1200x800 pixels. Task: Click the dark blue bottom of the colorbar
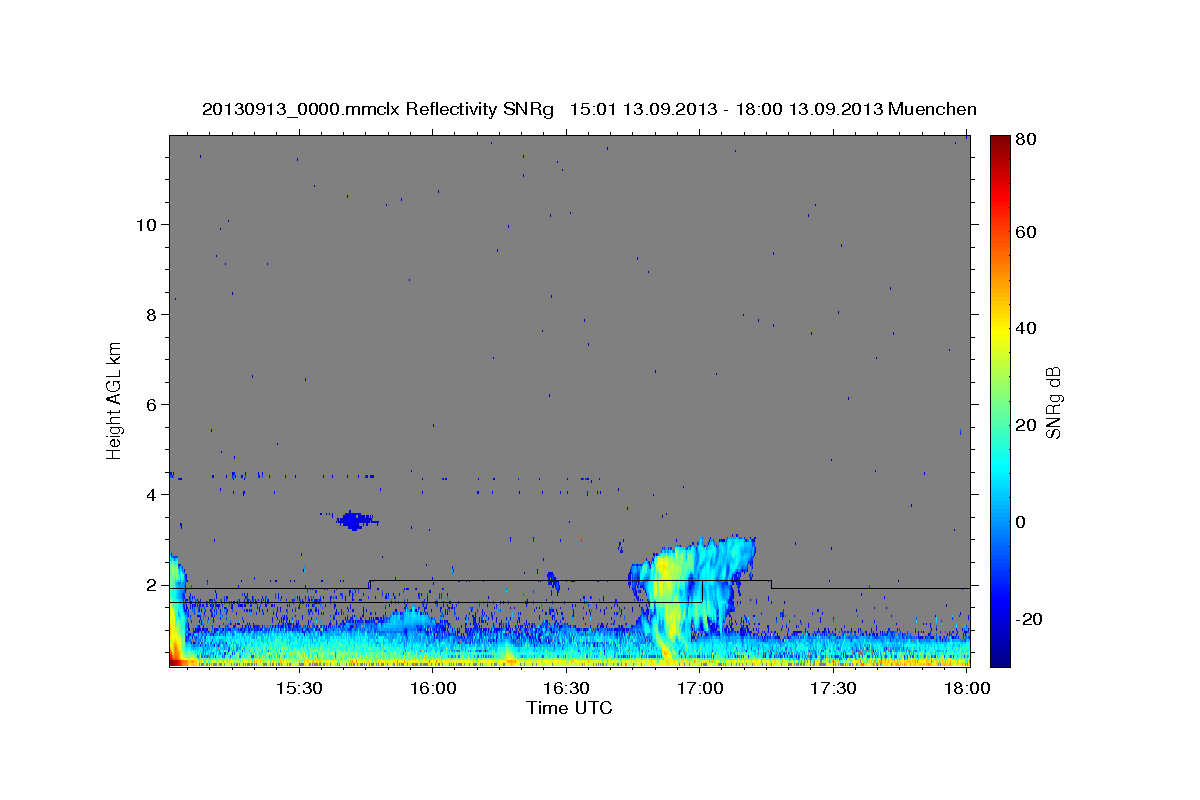(1000, 656)
